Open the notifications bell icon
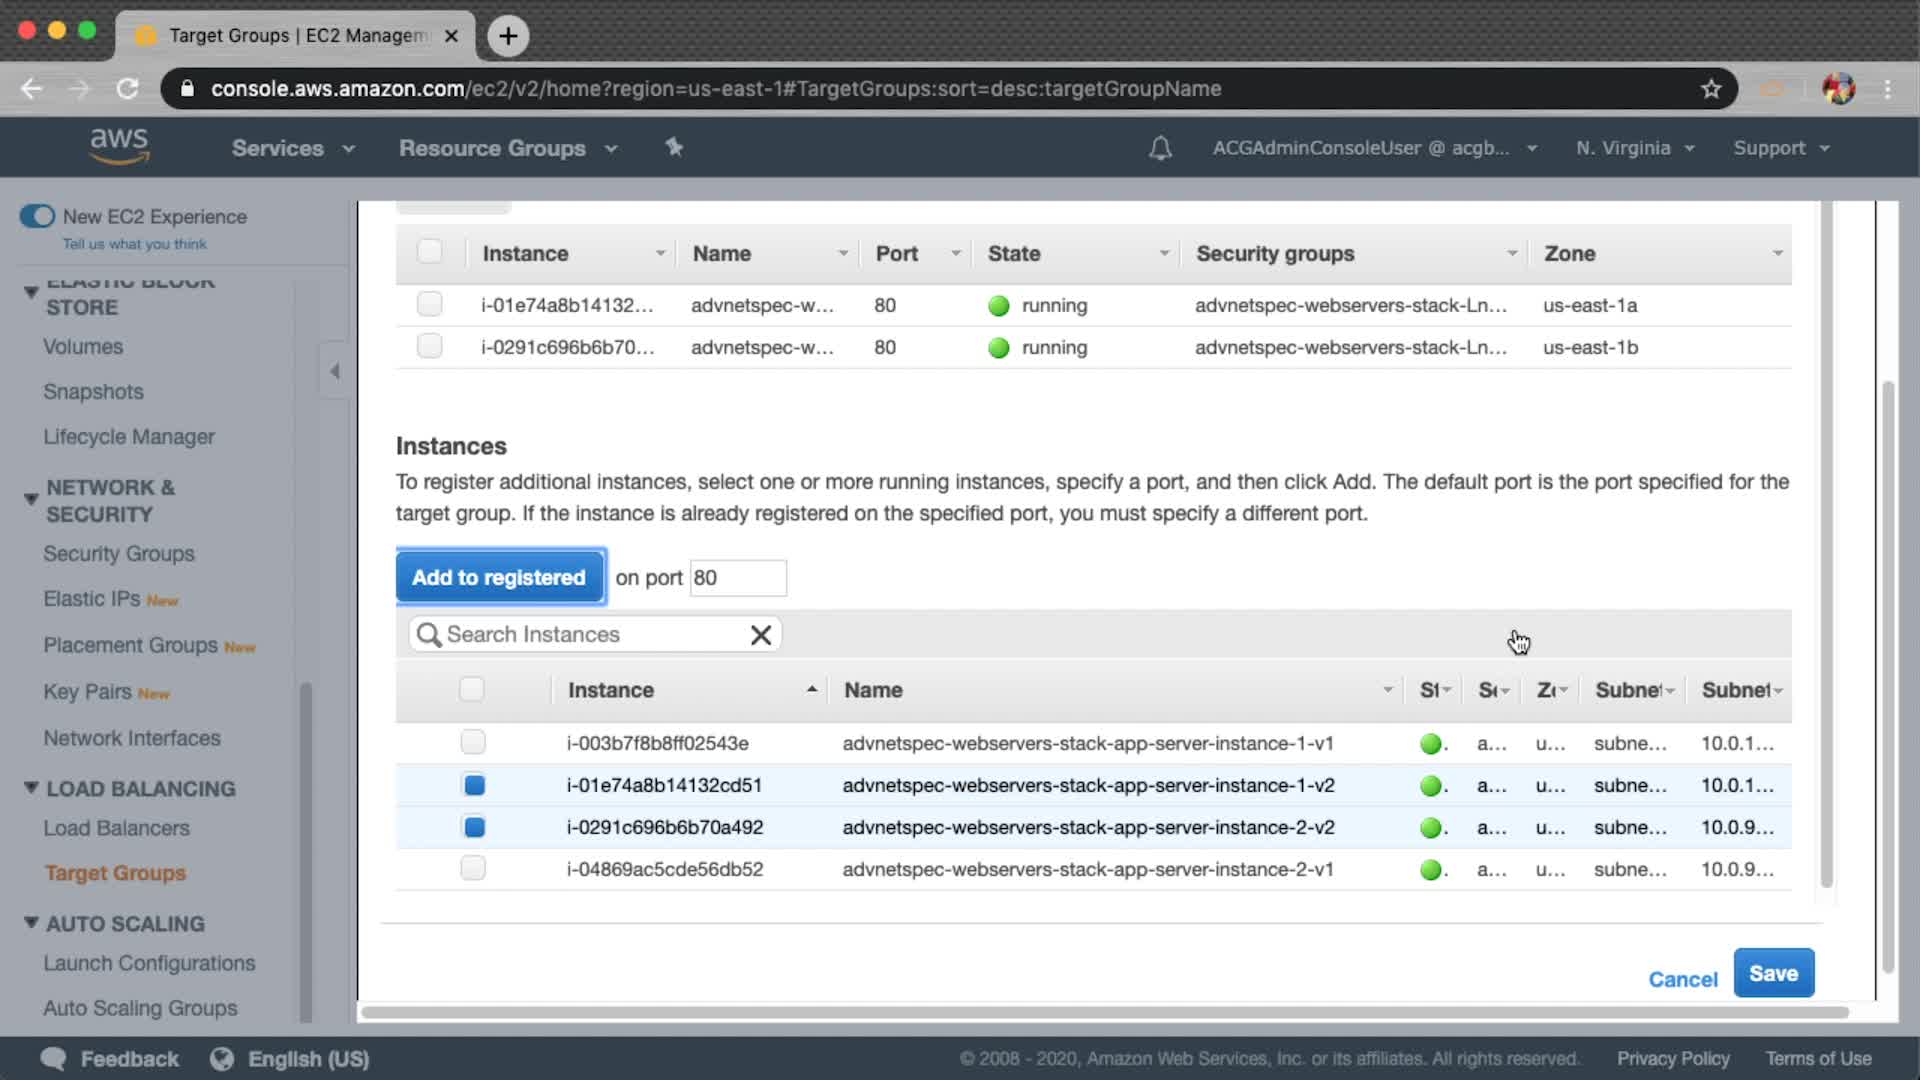 pos(1160,148)
